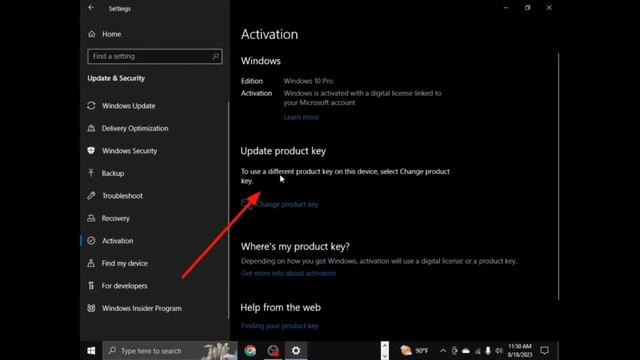Viewport: 640px width, 360px height.
Task: Open the 11:50 AM clock and calendar
Action: click(x=520, y=351)
